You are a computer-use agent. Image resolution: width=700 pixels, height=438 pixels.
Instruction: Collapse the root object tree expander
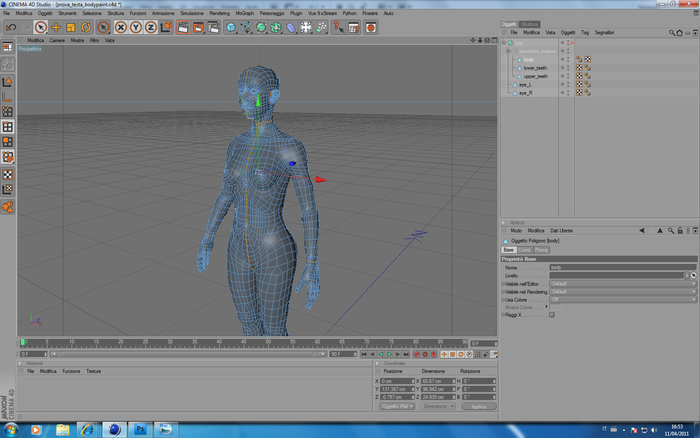pos(504,43)
